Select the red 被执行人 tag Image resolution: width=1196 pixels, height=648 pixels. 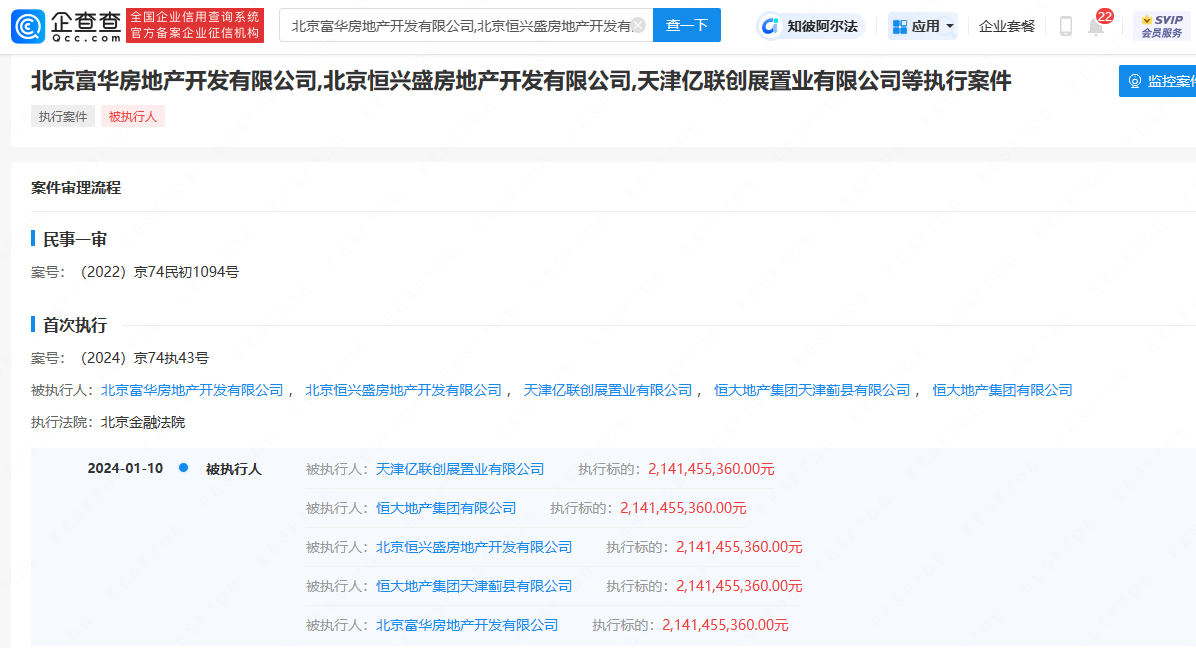coord(133,117)
